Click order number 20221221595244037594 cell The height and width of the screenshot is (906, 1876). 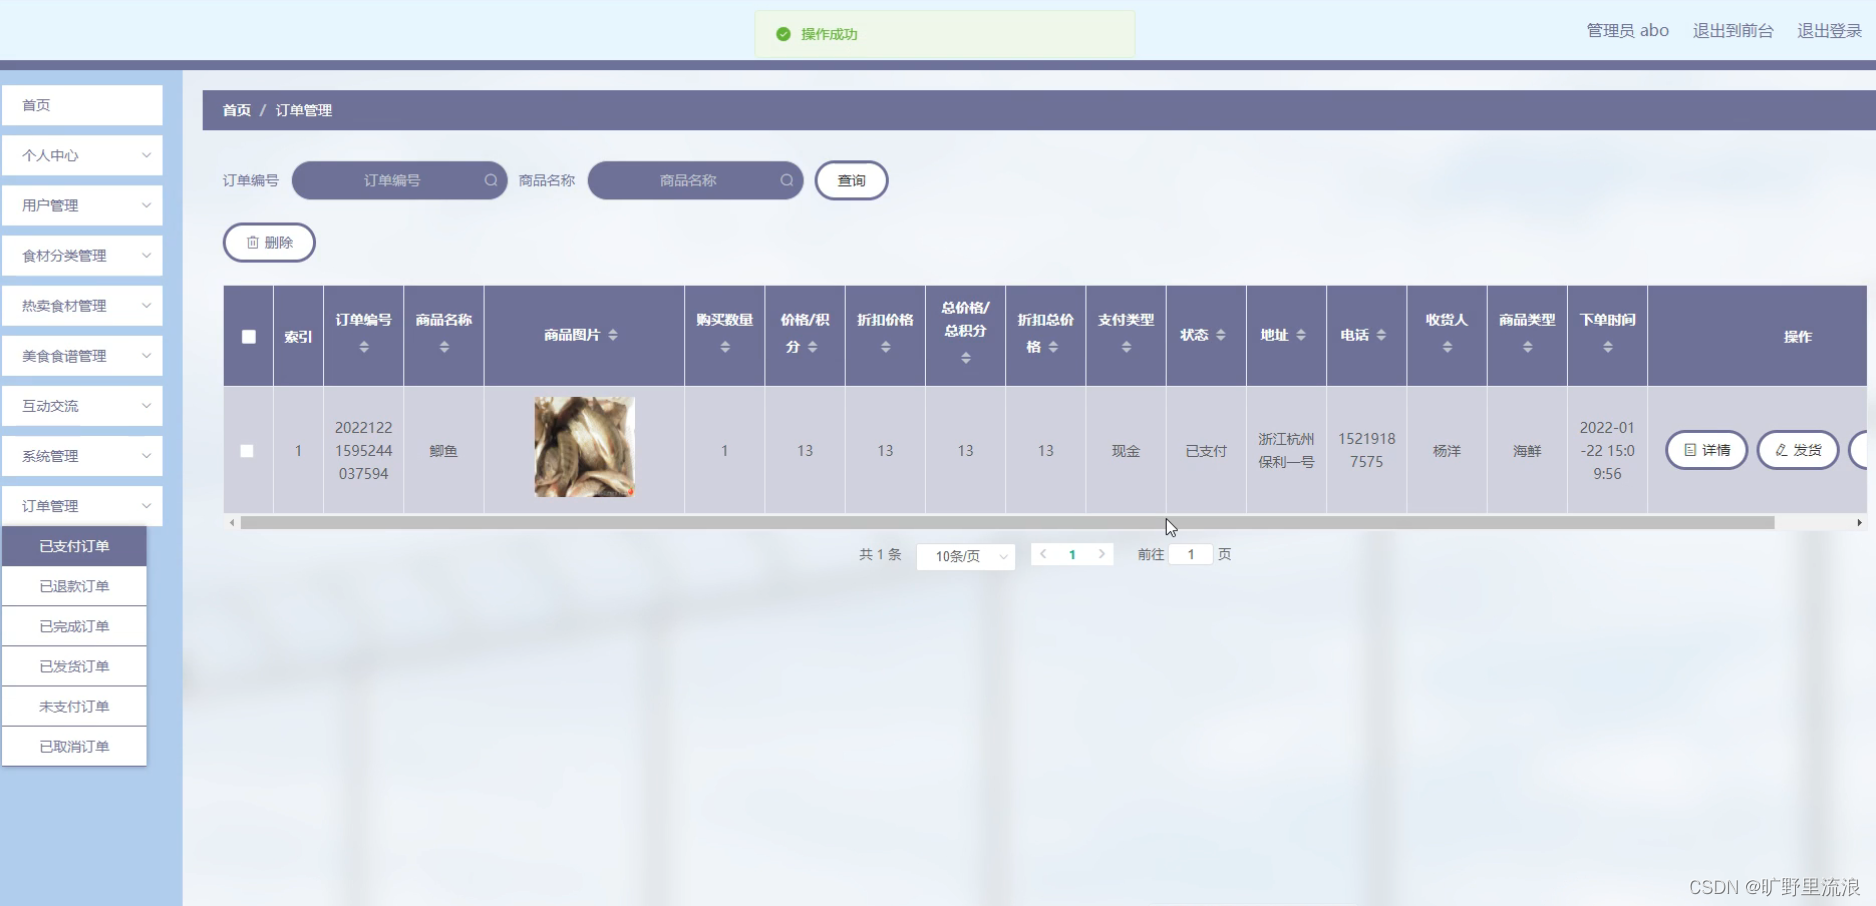point(364,451)
